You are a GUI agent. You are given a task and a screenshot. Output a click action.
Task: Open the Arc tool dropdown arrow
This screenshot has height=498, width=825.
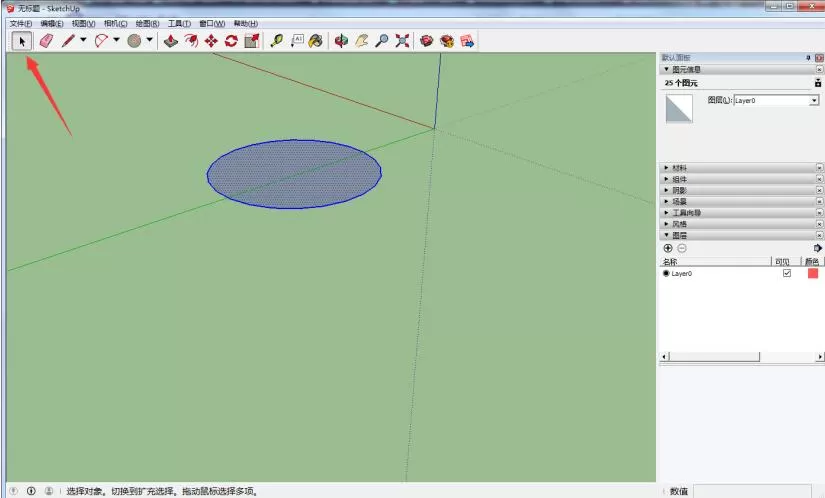tap(116, 40)
